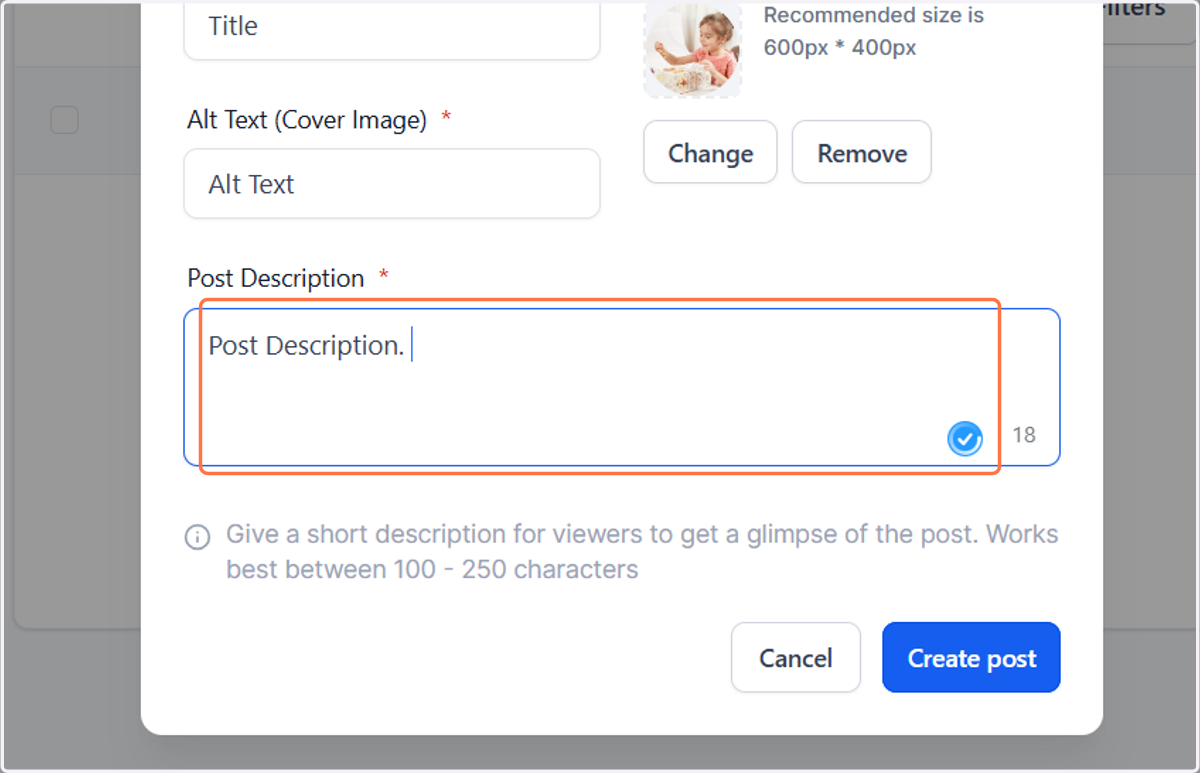
Task: Click the info icon beside the description hint
Action: (198, 537)
